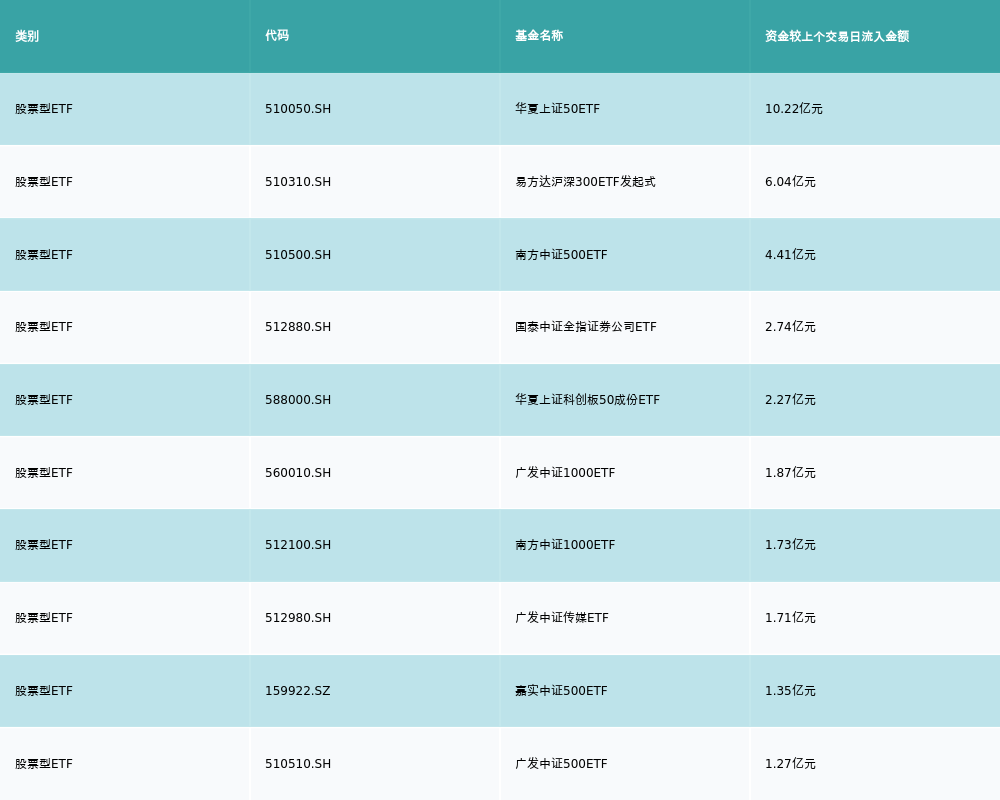This screenshot has width=1000, height=800.
Task: Click the 南方中证500ETF fund name
Action: [x=561, y=255]
